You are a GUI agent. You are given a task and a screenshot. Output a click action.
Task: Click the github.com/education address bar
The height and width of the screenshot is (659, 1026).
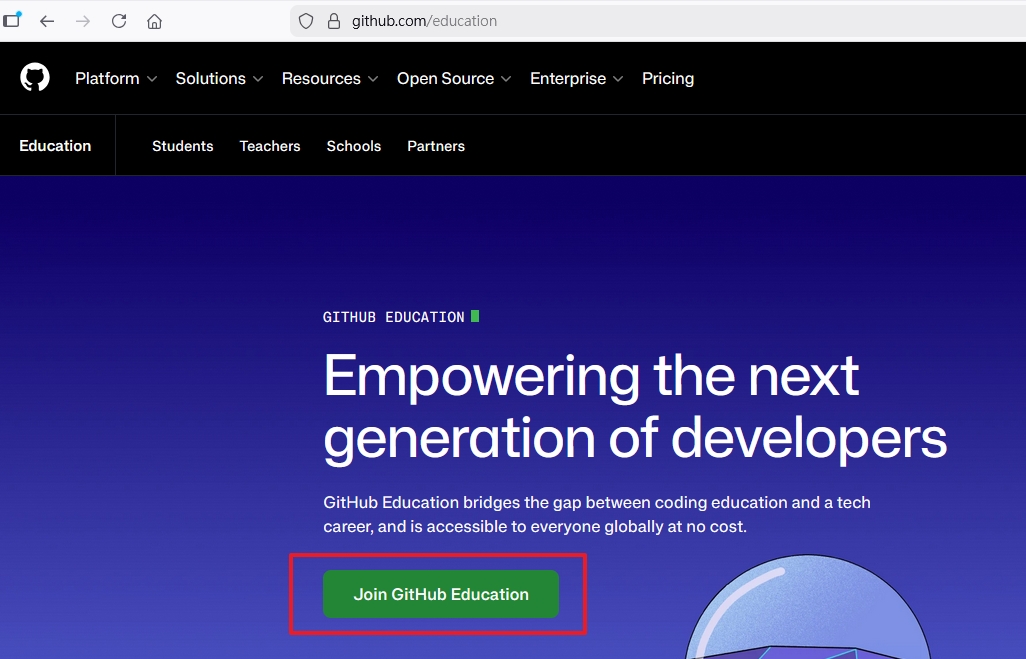point(658,21)
